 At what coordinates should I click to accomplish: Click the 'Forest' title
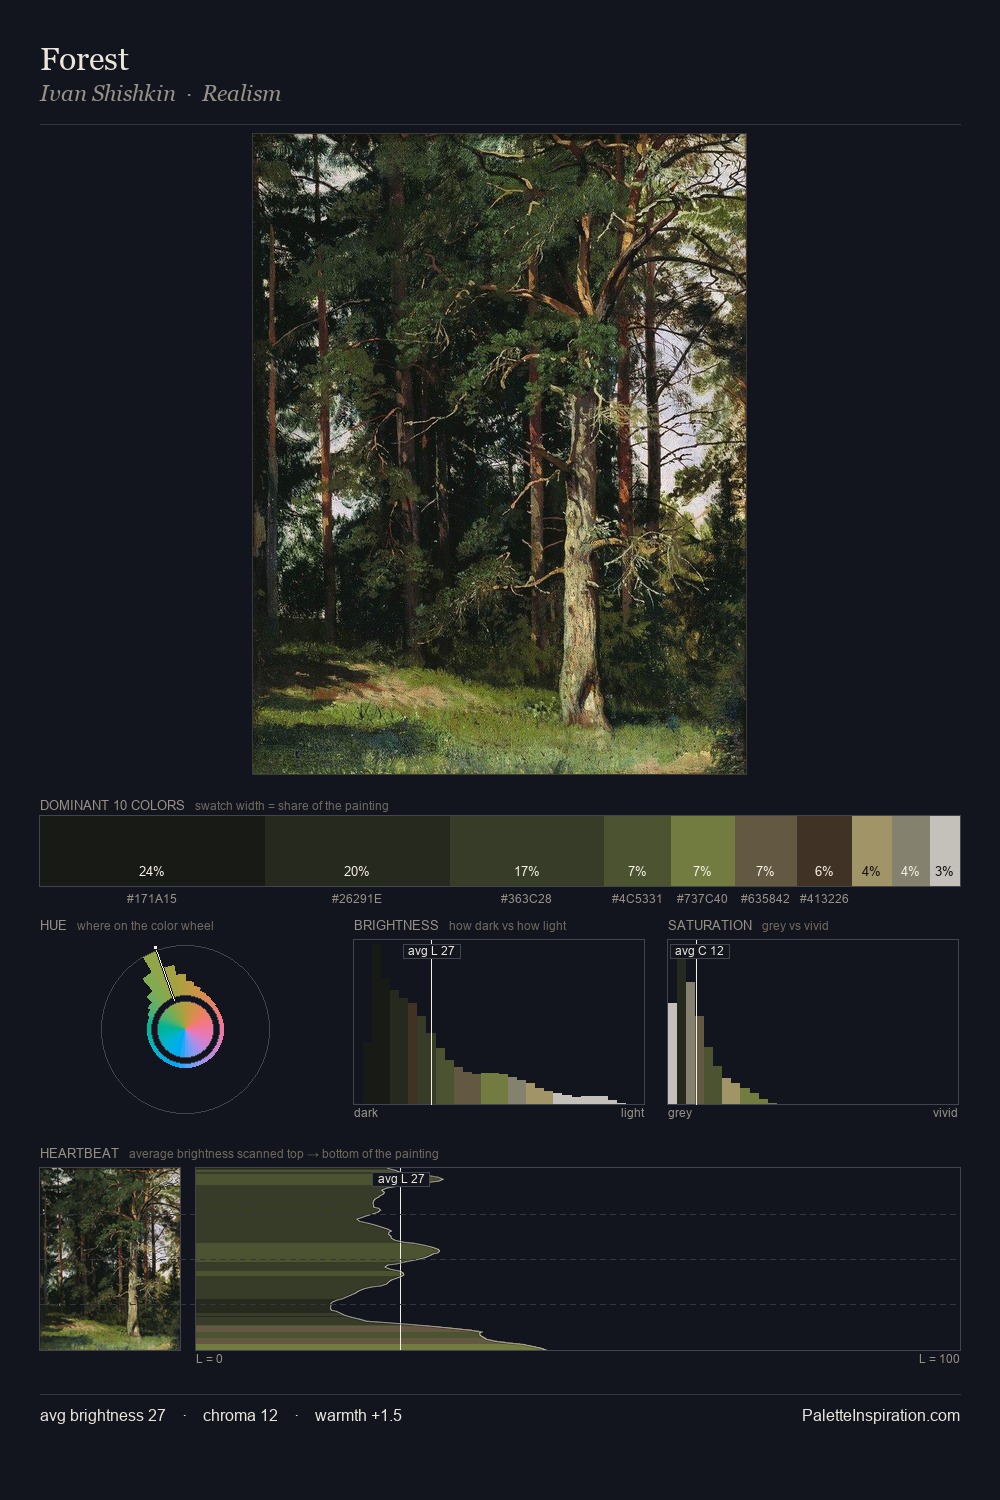(x=84, y=59)
